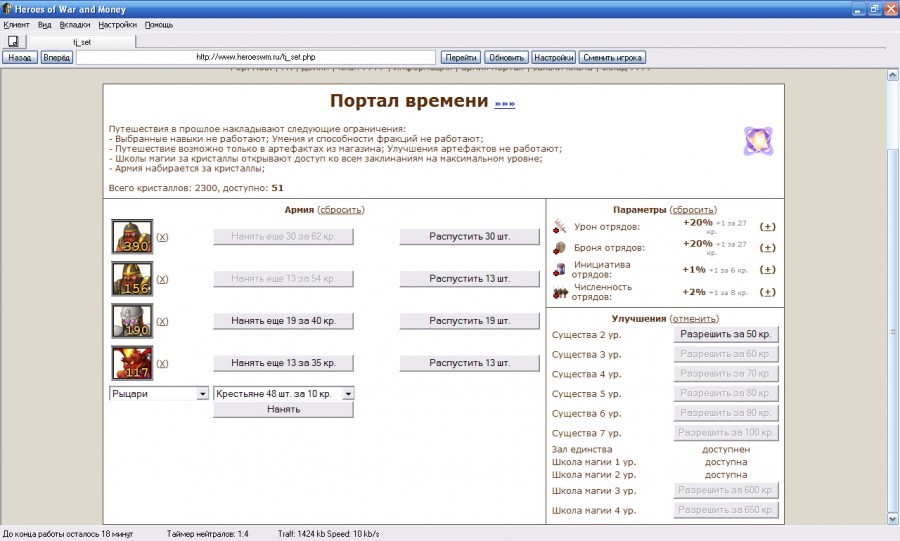Image resolution: width=900 pixels, height=541 pixels.
Task: Click the Численность отрядов icon
Action: point(560,292)
